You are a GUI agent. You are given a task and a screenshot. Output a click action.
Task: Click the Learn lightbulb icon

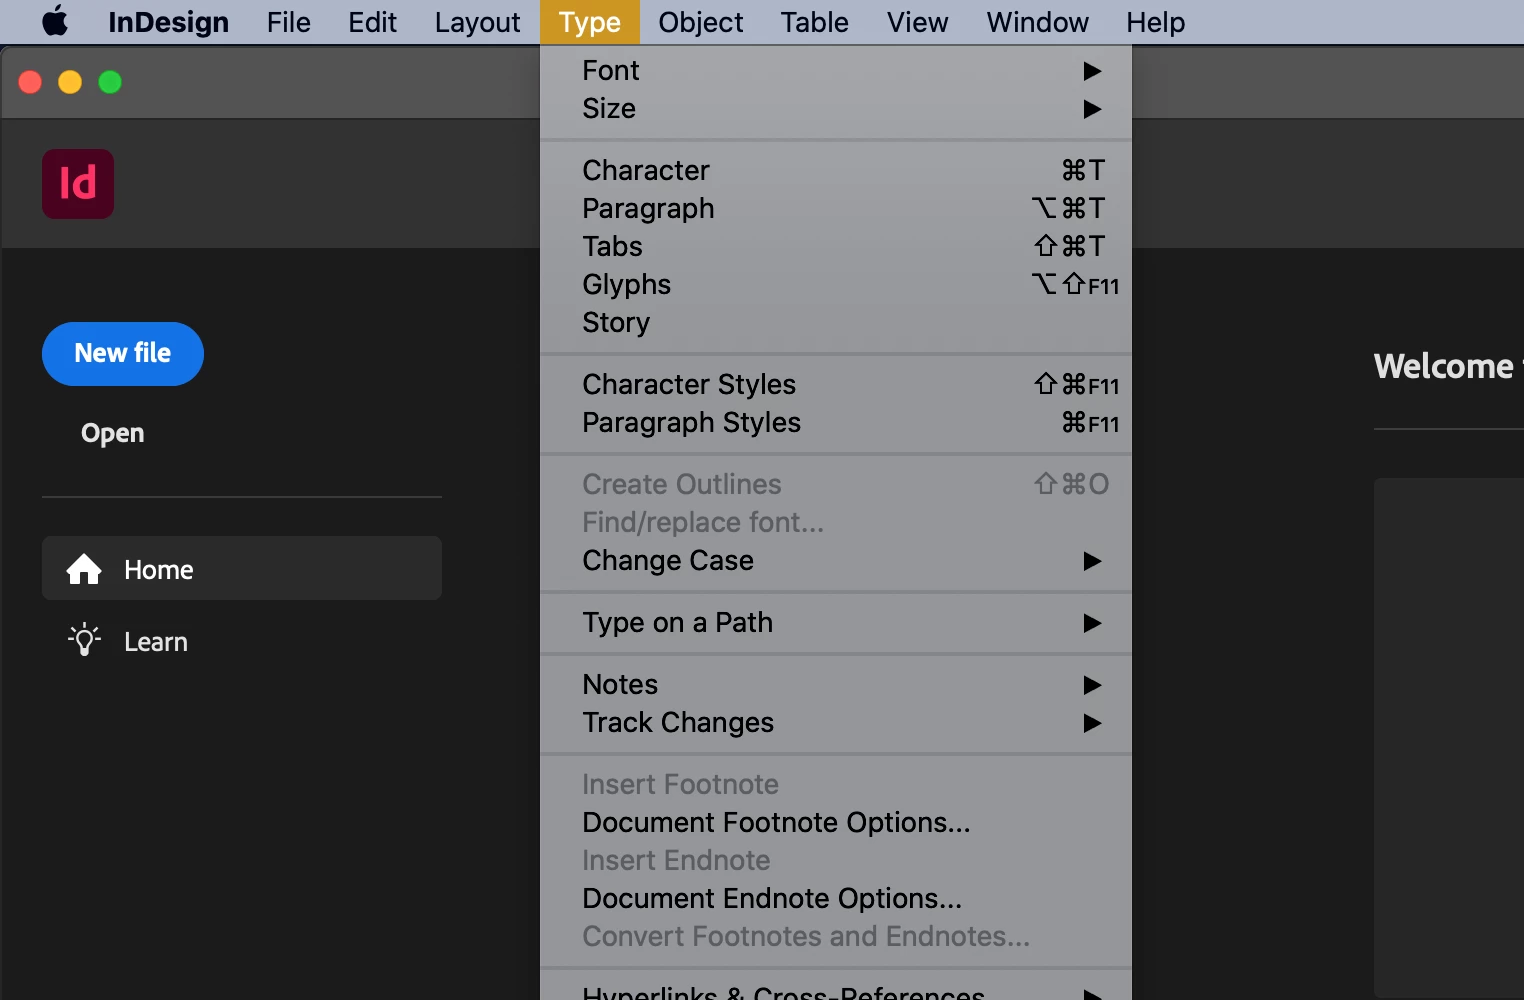click(x=84, y=640)
